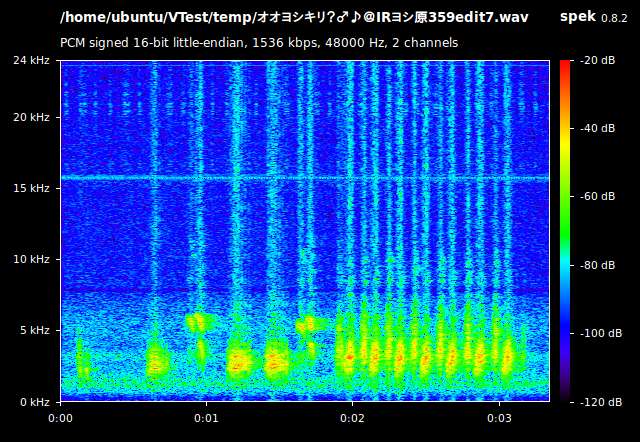The width and height of the screenshot is (640, 442).
Task: Click the 20 kHz frequency axis label
Action: click(31, 118)
